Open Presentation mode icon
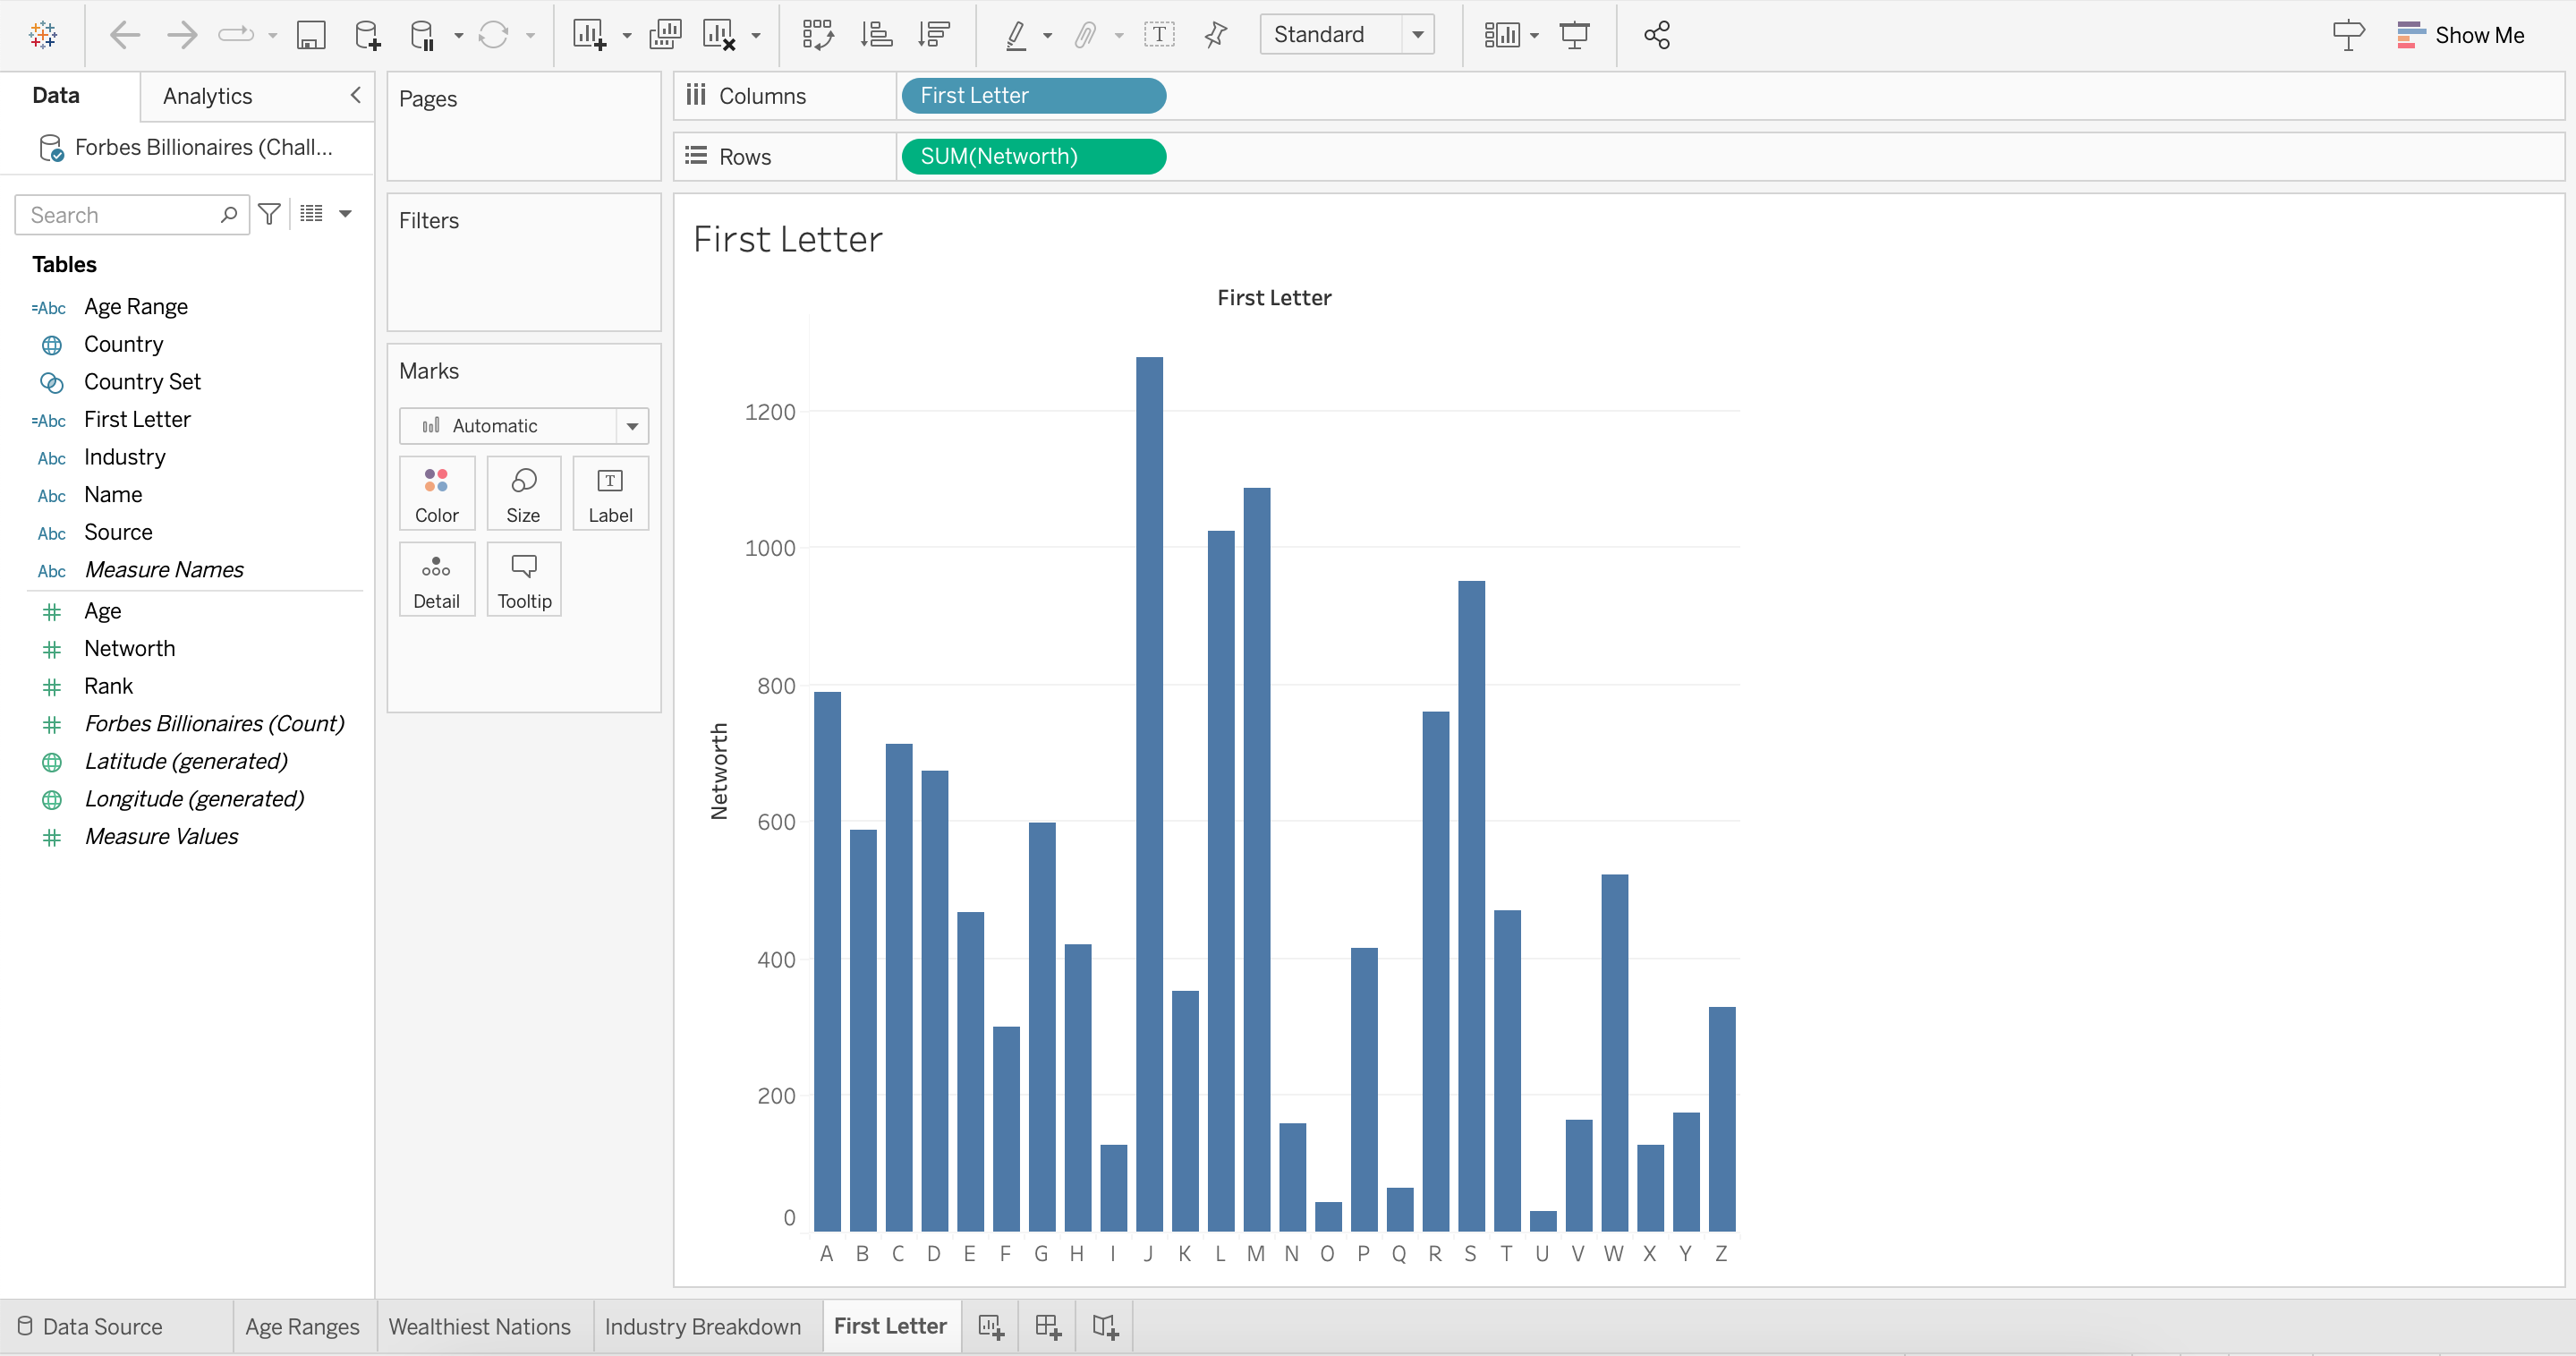This screenshot has height=1356, width=2576. 1574,36
